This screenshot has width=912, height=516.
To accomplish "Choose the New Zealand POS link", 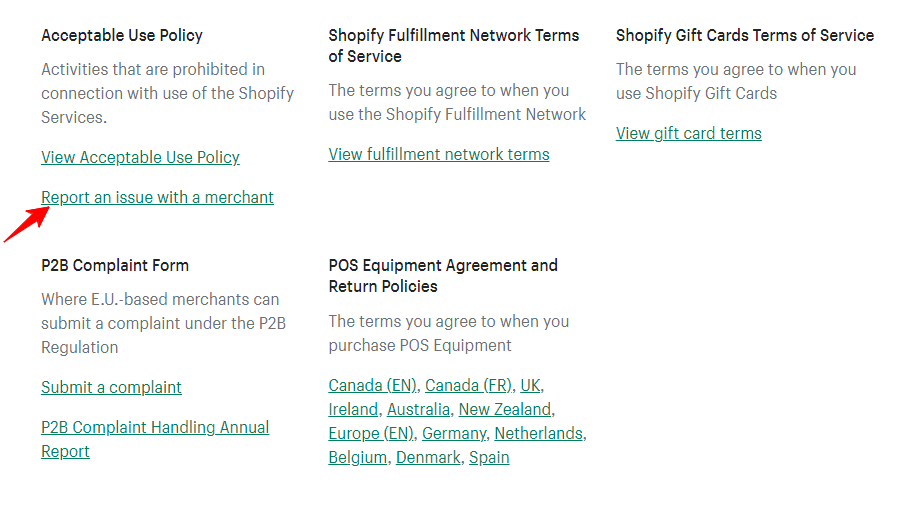I will point(504,409).
